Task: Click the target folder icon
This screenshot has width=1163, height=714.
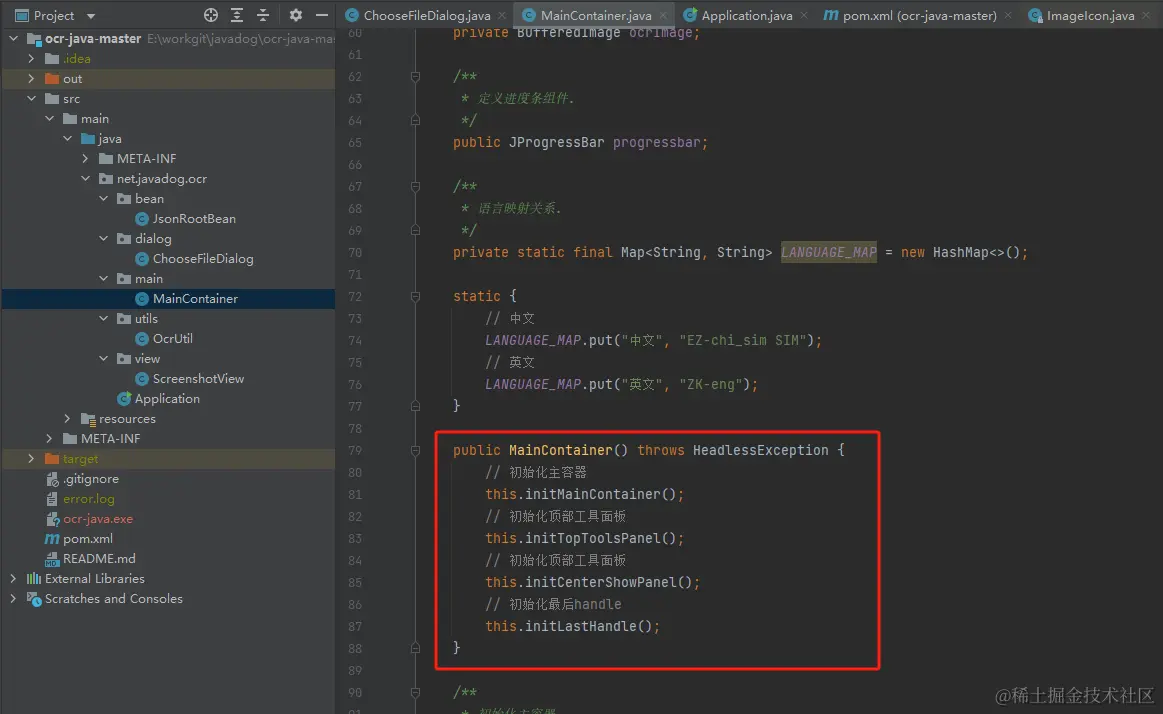Action: [x=52, y=458]
